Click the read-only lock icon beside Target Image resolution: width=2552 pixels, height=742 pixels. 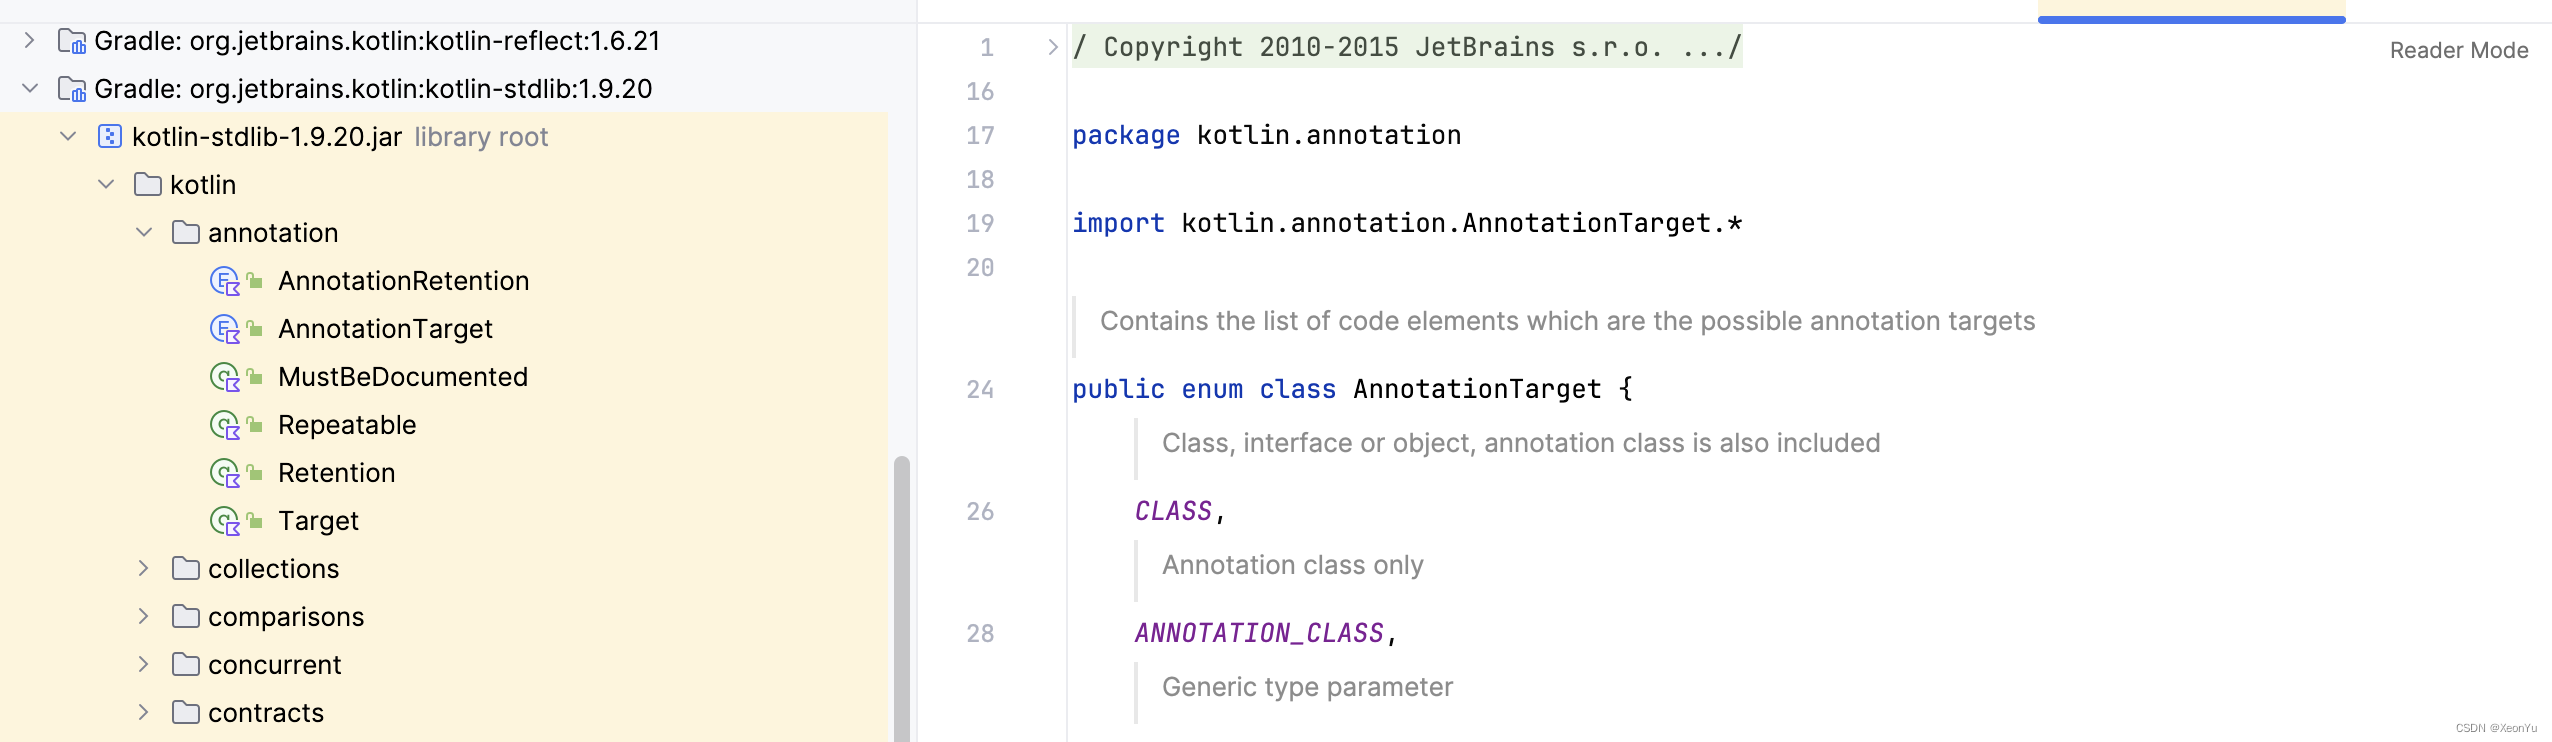point(255,521)
